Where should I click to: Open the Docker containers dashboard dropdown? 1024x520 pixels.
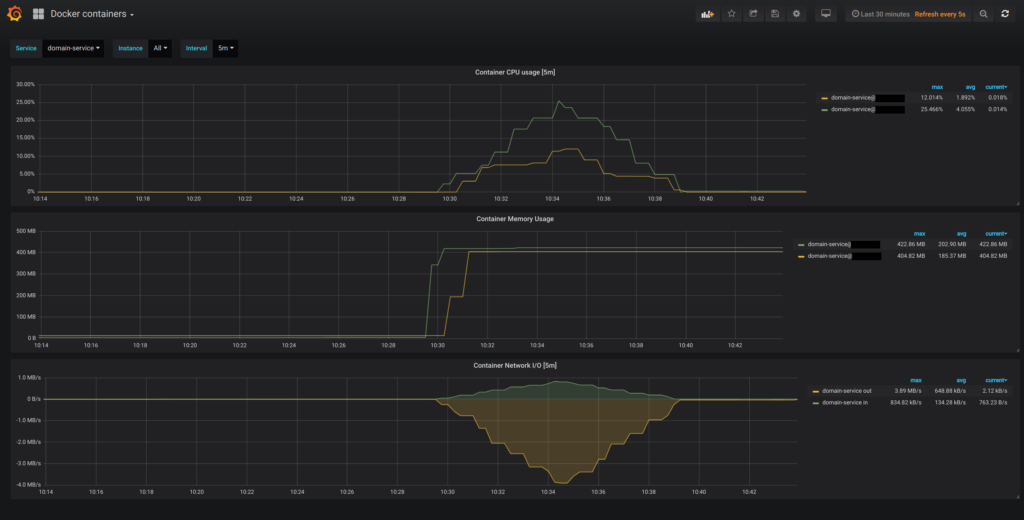coord(92,14)
